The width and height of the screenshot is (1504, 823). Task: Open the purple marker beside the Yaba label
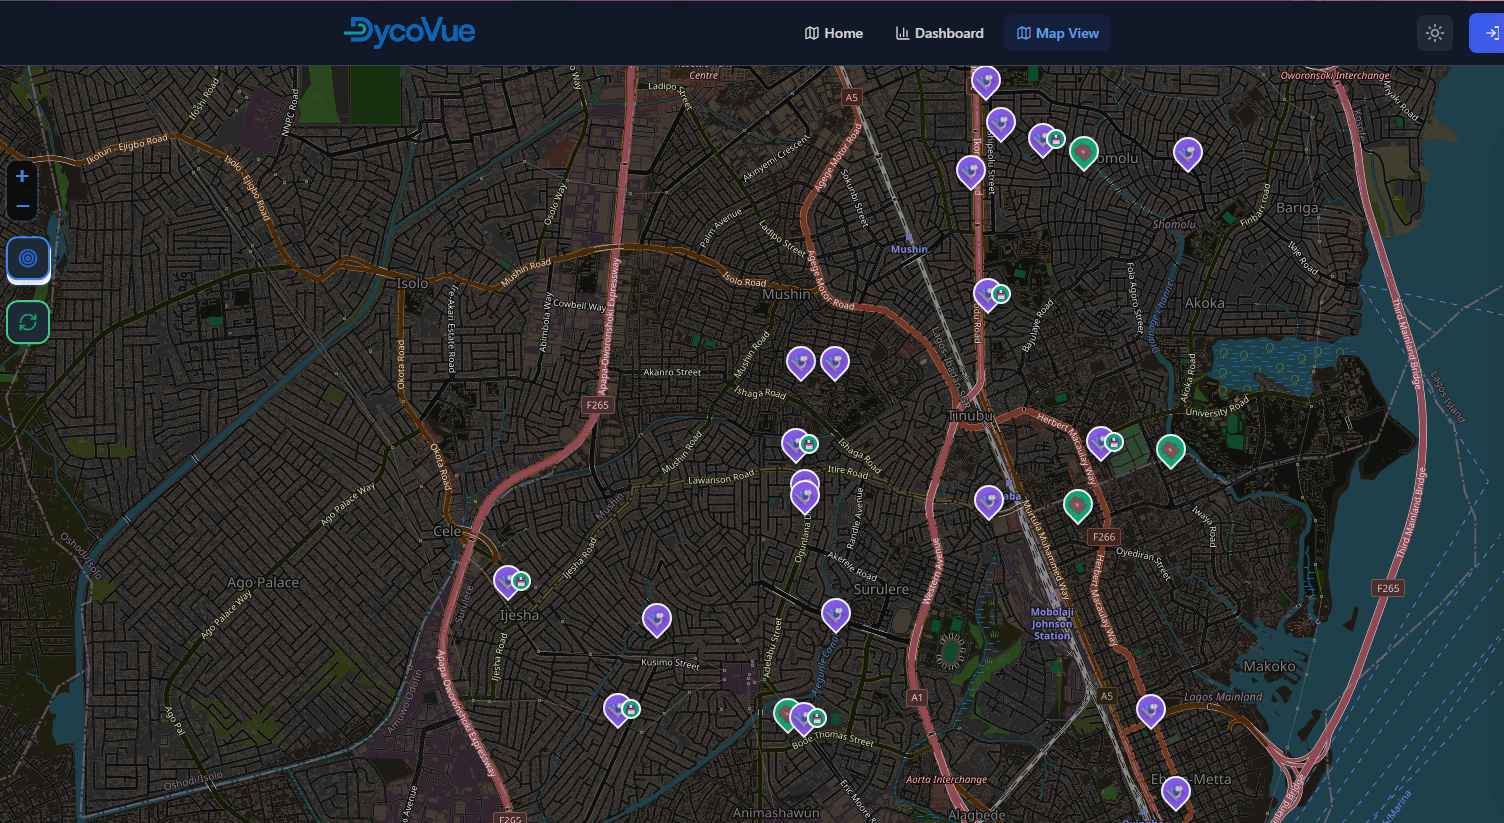[989, 501]
